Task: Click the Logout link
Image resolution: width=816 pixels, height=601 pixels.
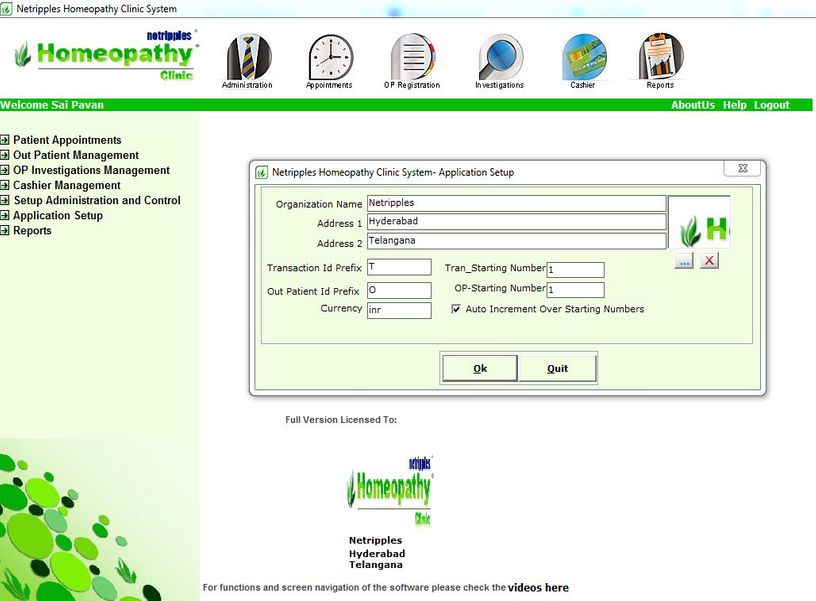Action: click(x=772, y=105)
